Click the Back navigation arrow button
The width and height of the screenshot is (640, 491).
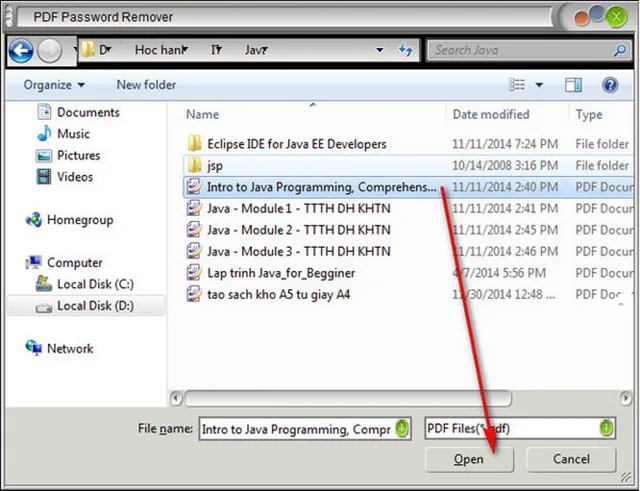20,50
